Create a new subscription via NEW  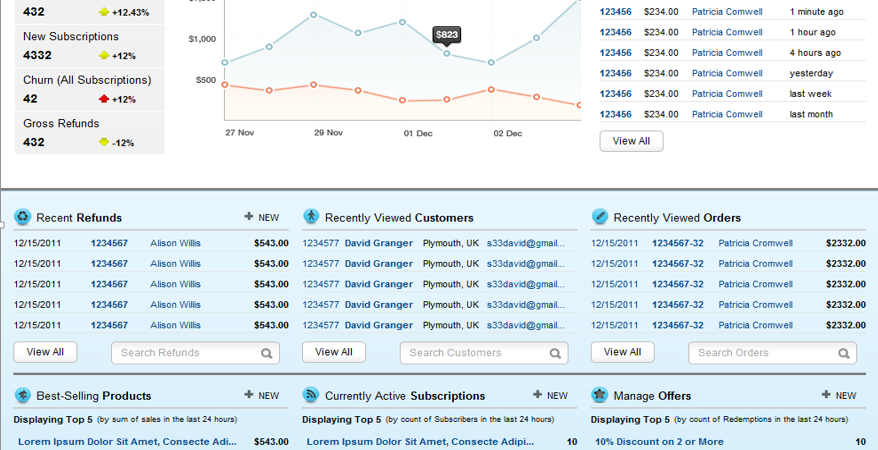pyautogui.click(x=550, y=395)
